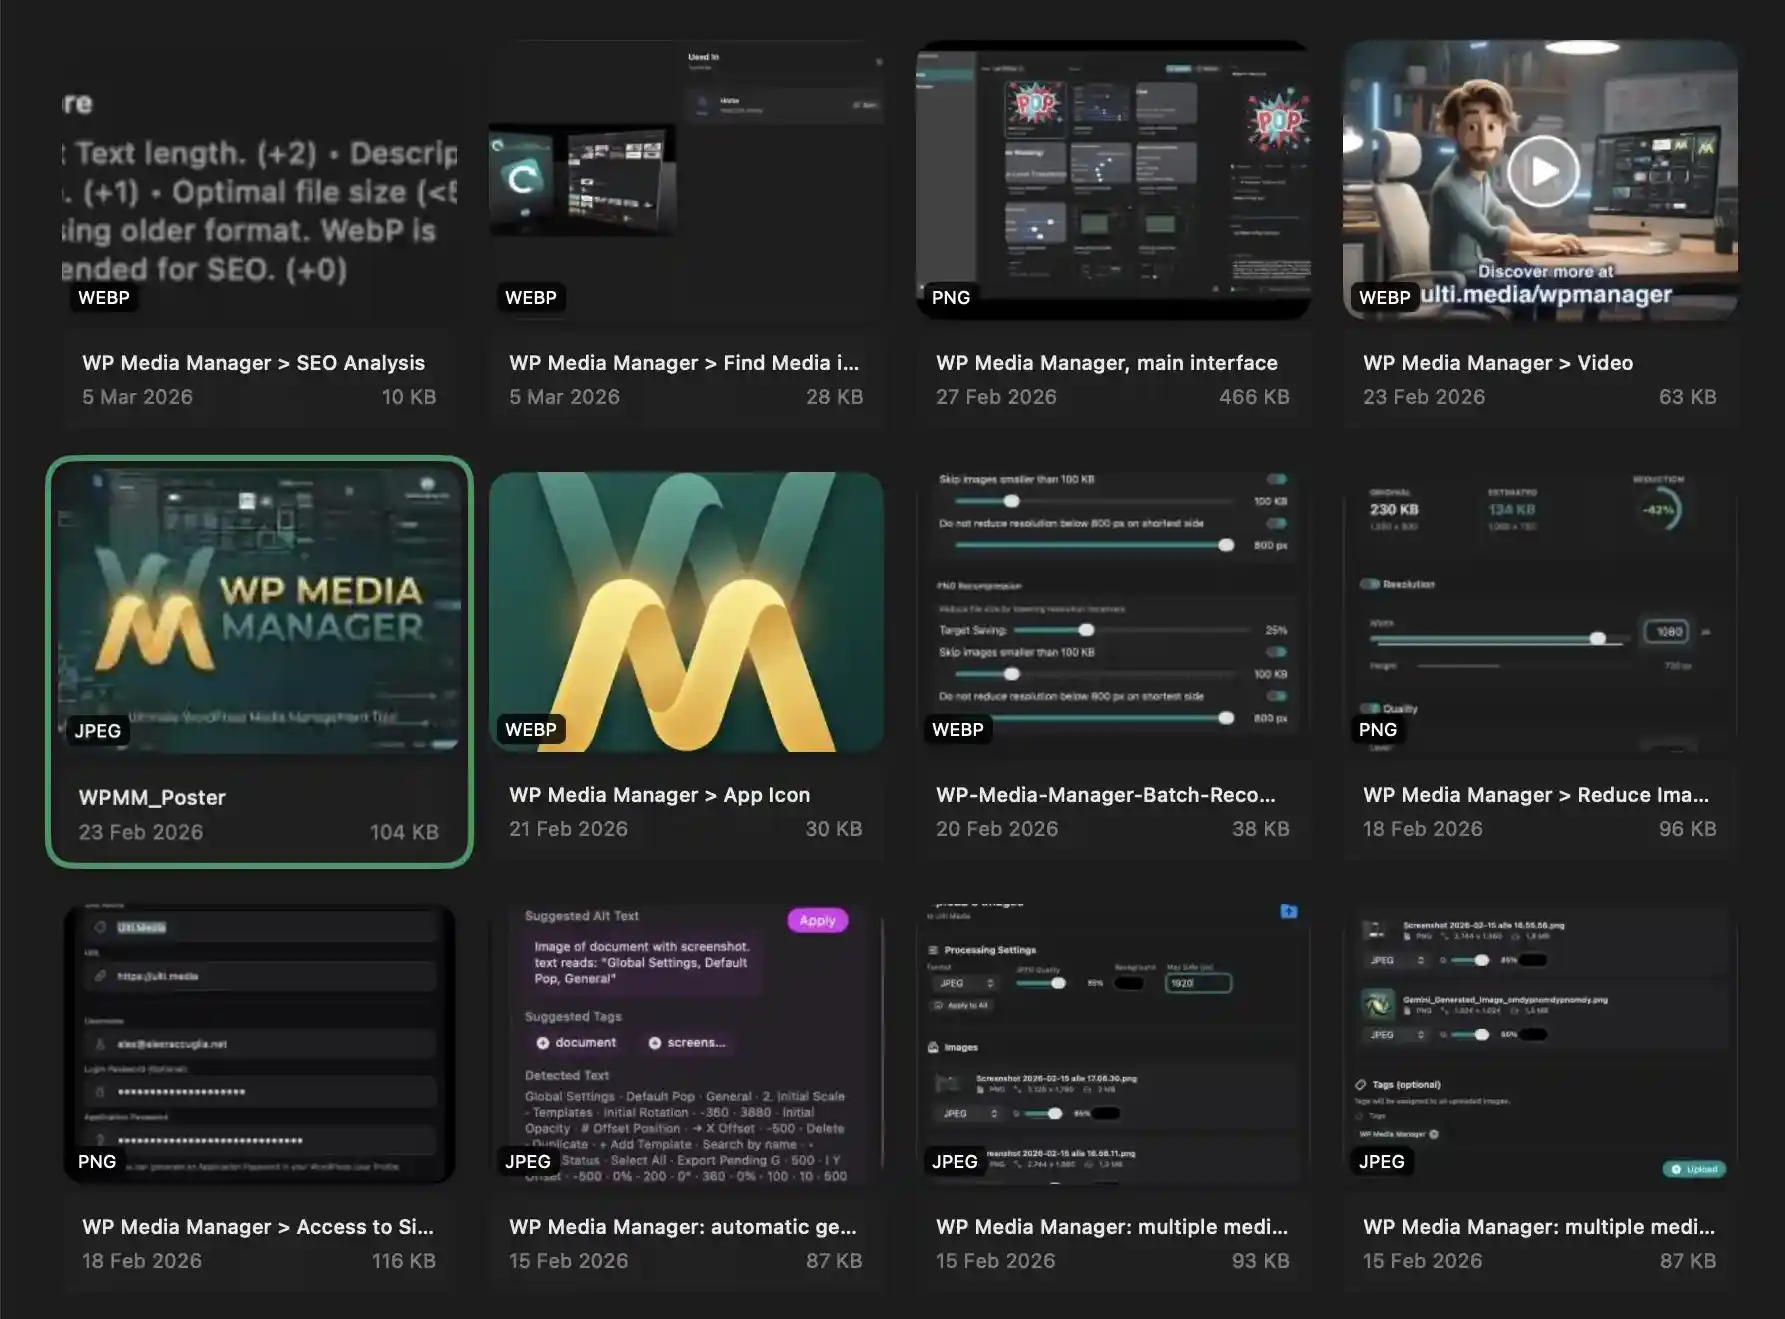1785x1319 pixels.
Task: Click the title 'WP Media Manager > Reduce Ima...'
Action: pos(1536,795)
